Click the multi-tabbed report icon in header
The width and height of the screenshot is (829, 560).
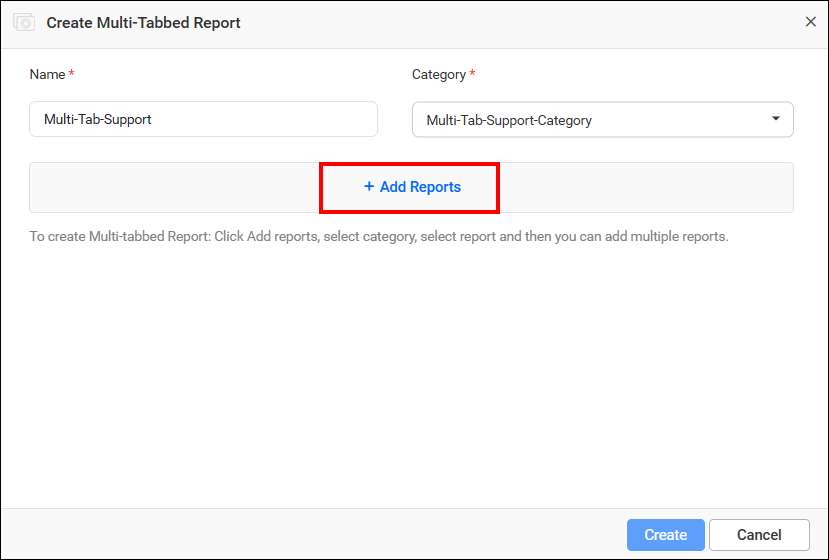24,23
